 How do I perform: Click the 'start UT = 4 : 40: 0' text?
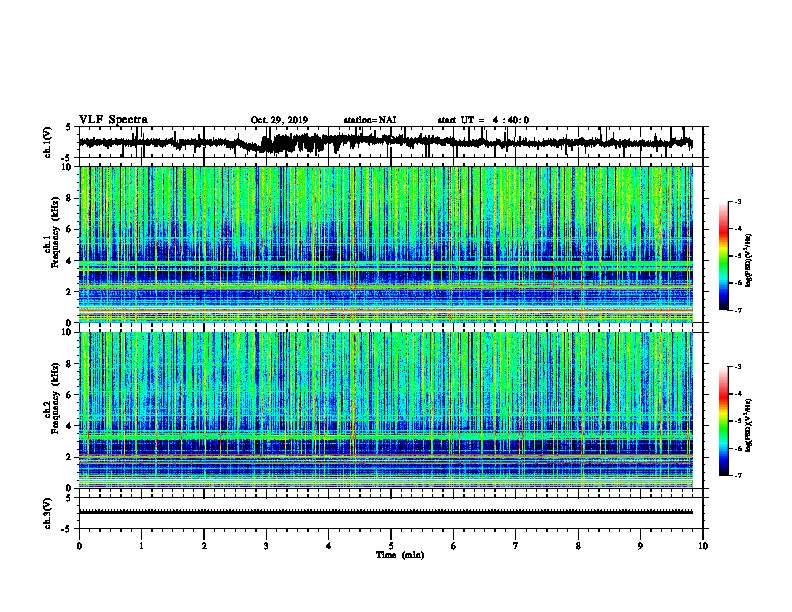[x=483, y=120]
